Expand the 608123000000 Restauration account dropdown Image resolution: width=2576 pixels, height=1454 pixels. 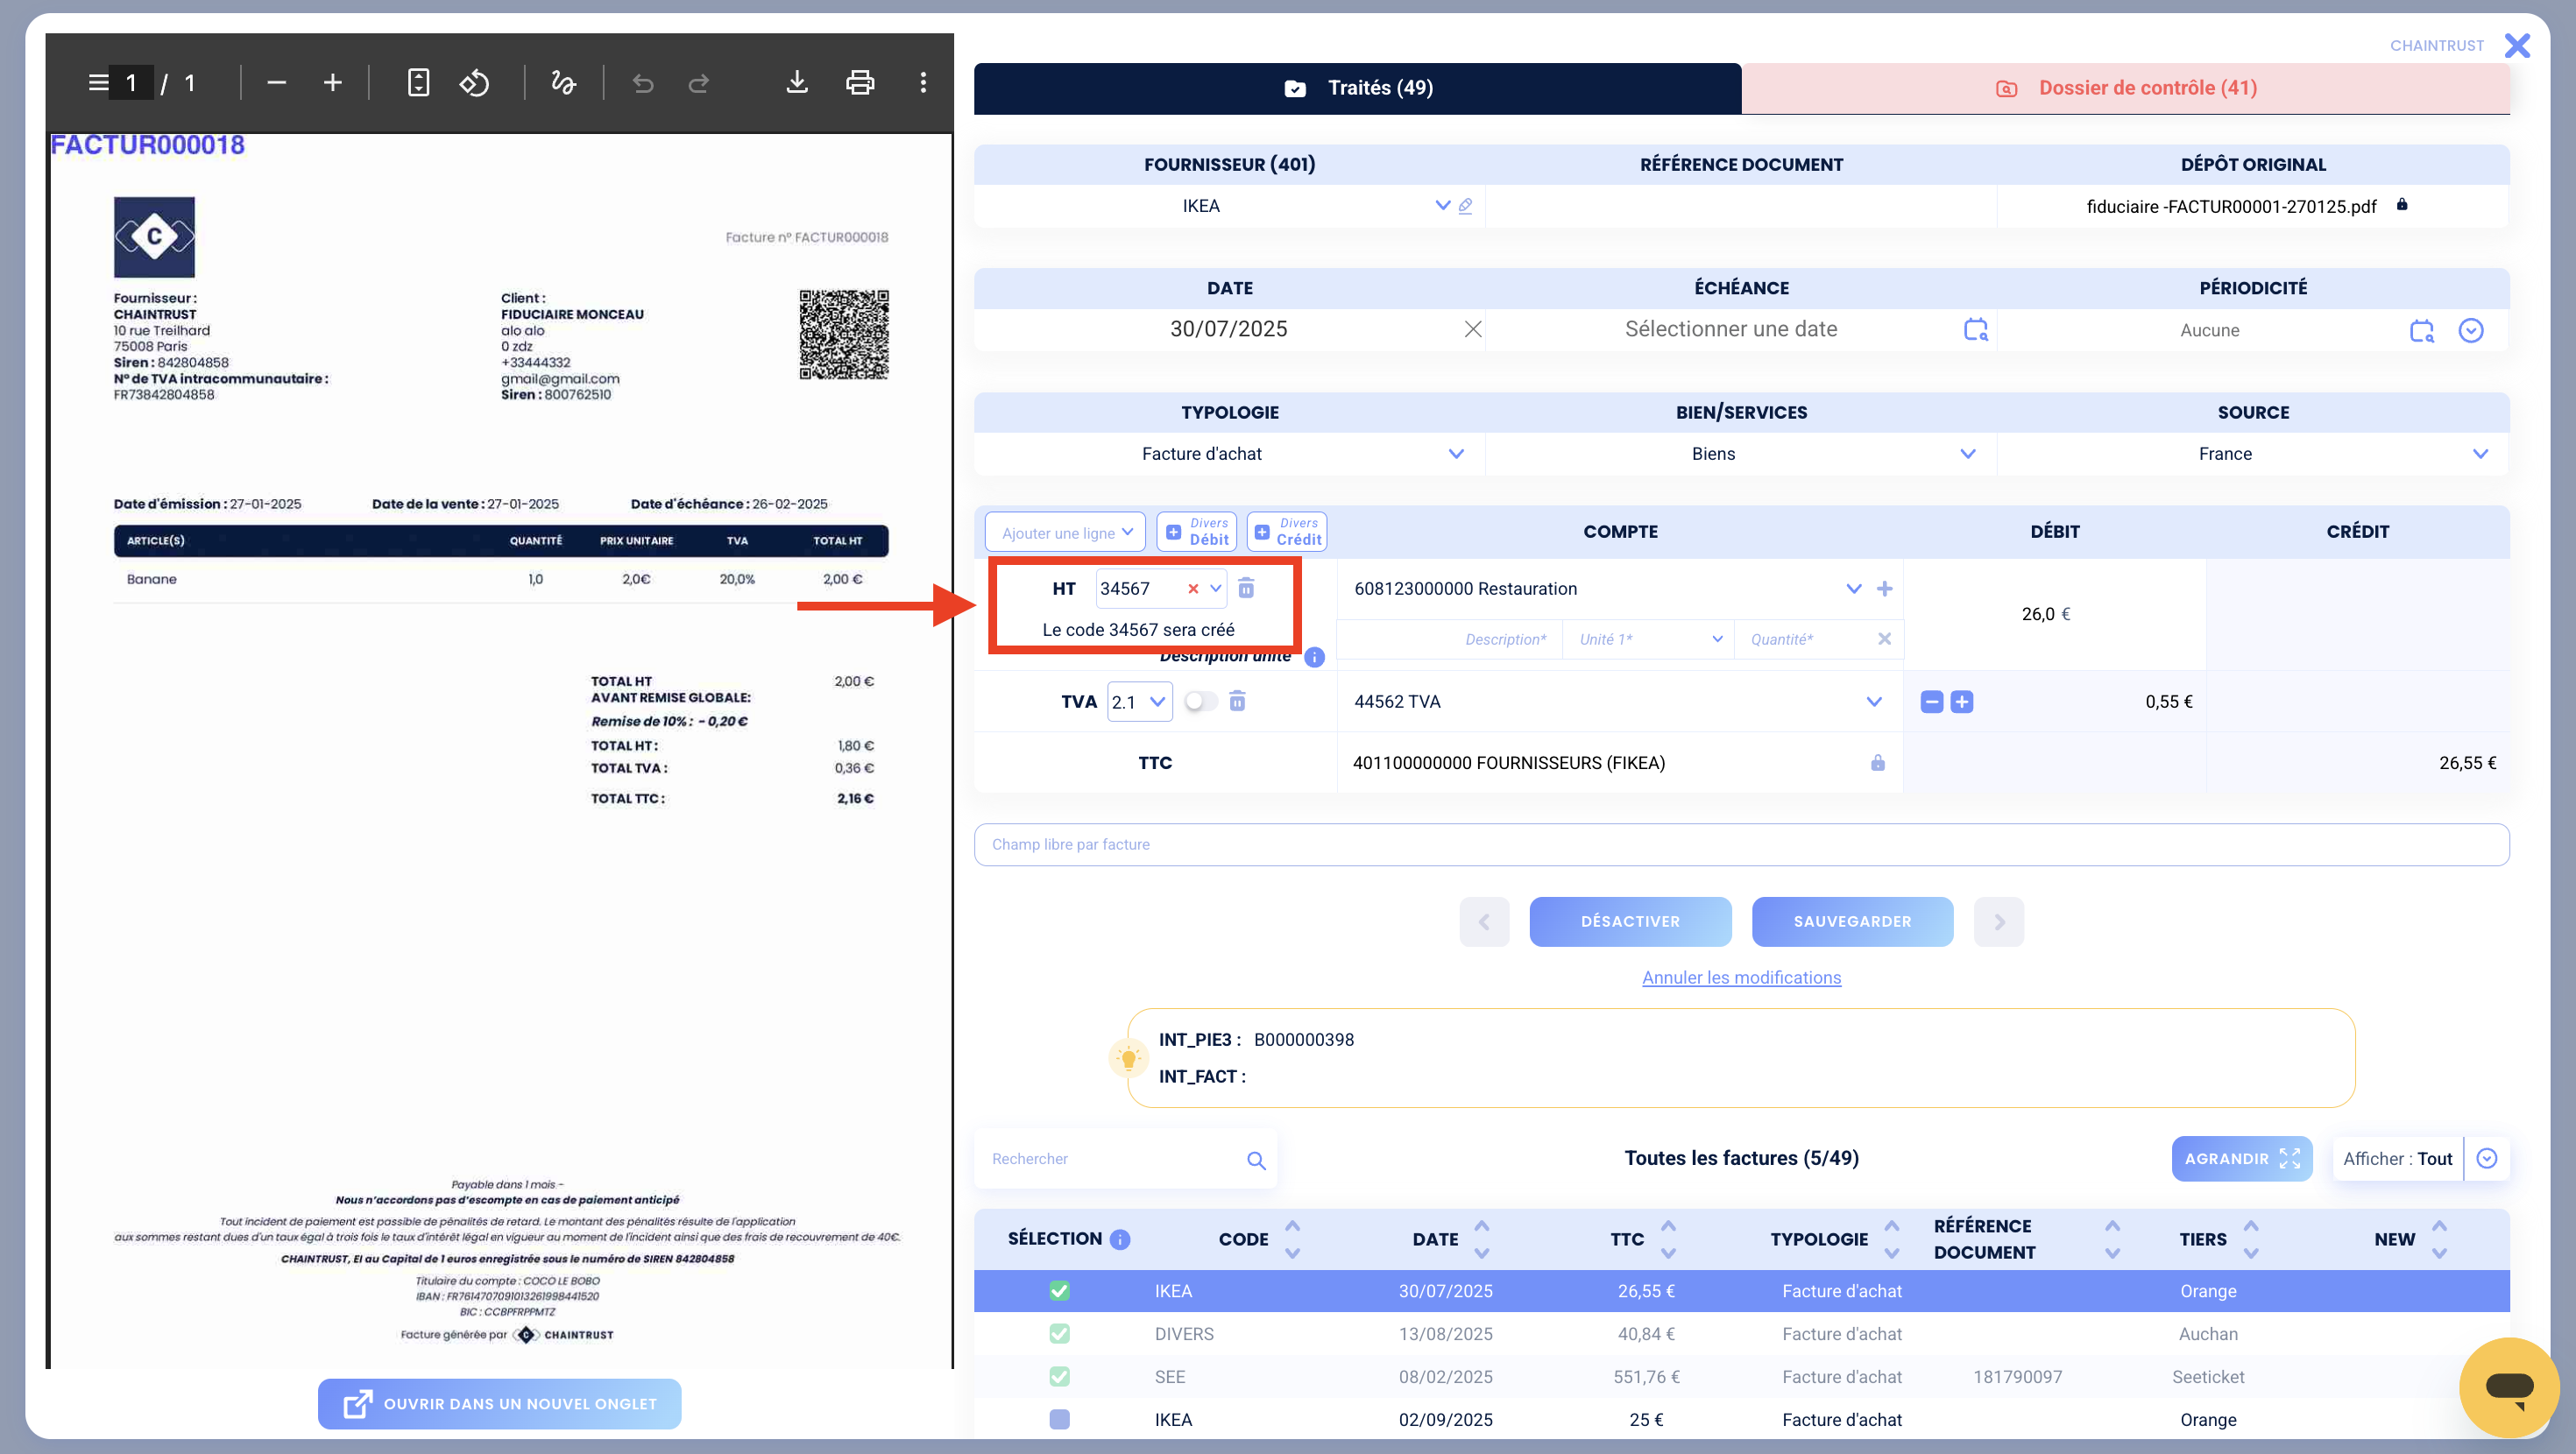[x=1853, y=589]
